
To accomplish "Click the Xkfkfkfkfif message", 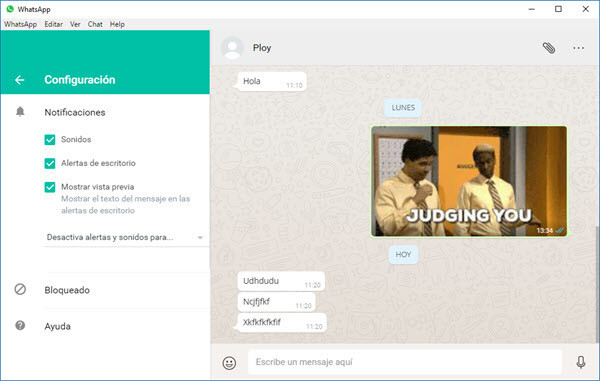I will 282,322.
